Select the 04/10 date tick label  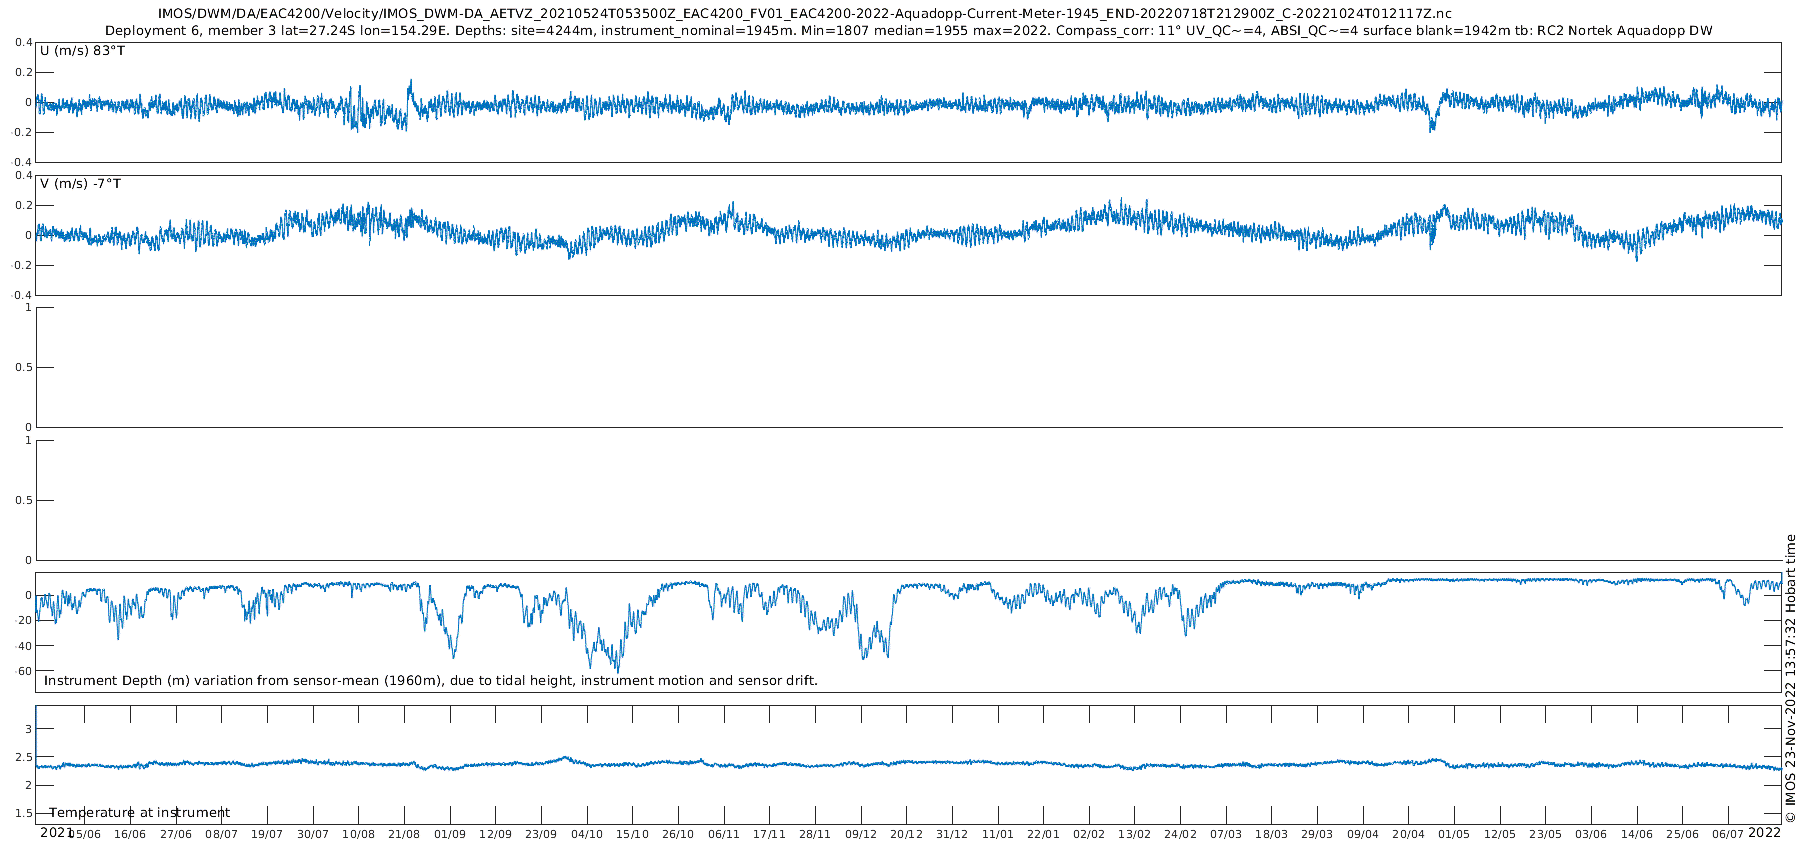point(587,834)
